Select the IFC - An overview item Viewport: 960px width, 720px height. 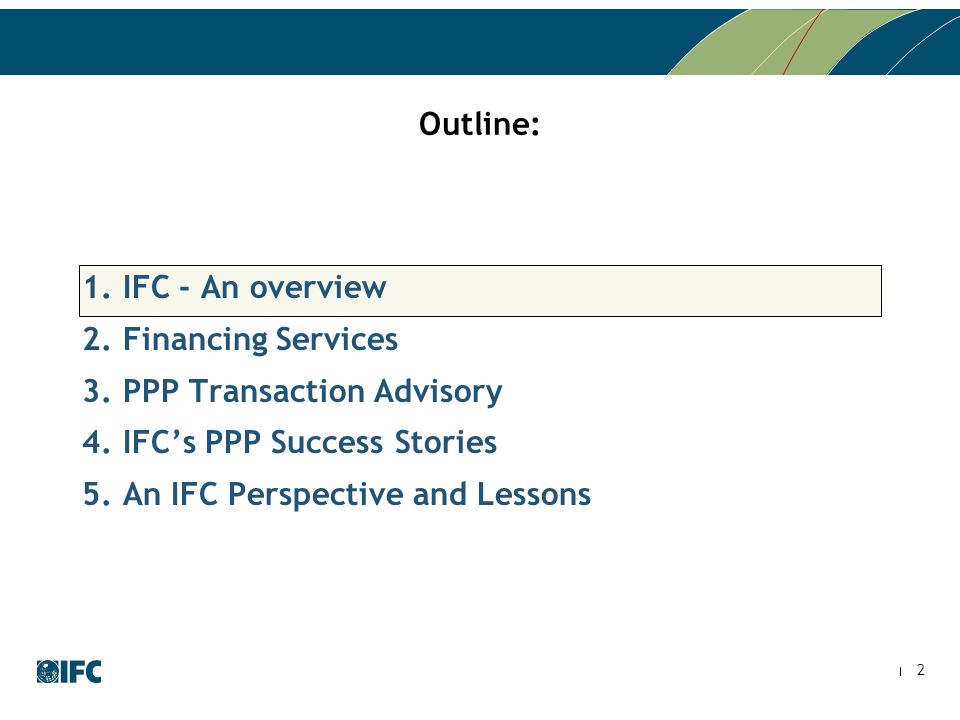coord(235,288)
